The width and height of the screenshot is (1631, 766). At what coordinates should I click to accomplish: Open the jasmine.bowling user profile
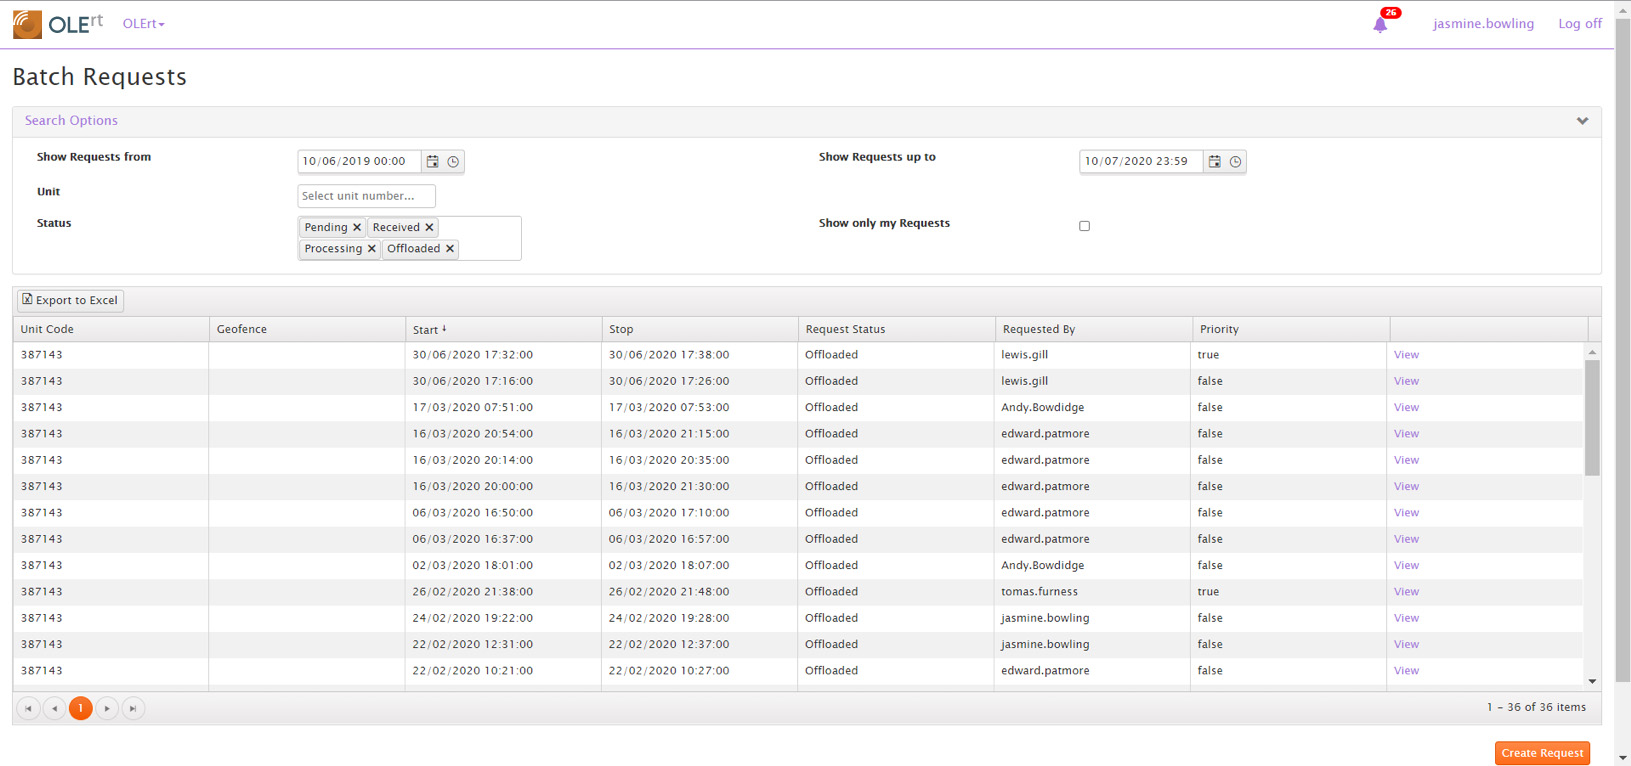click(1482, 24)
